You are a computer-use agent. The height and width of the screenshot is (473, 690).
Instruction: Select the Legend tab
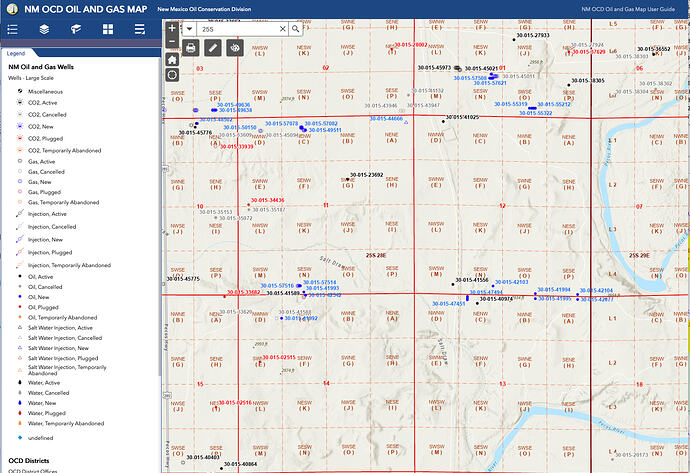tap(16, 53)
